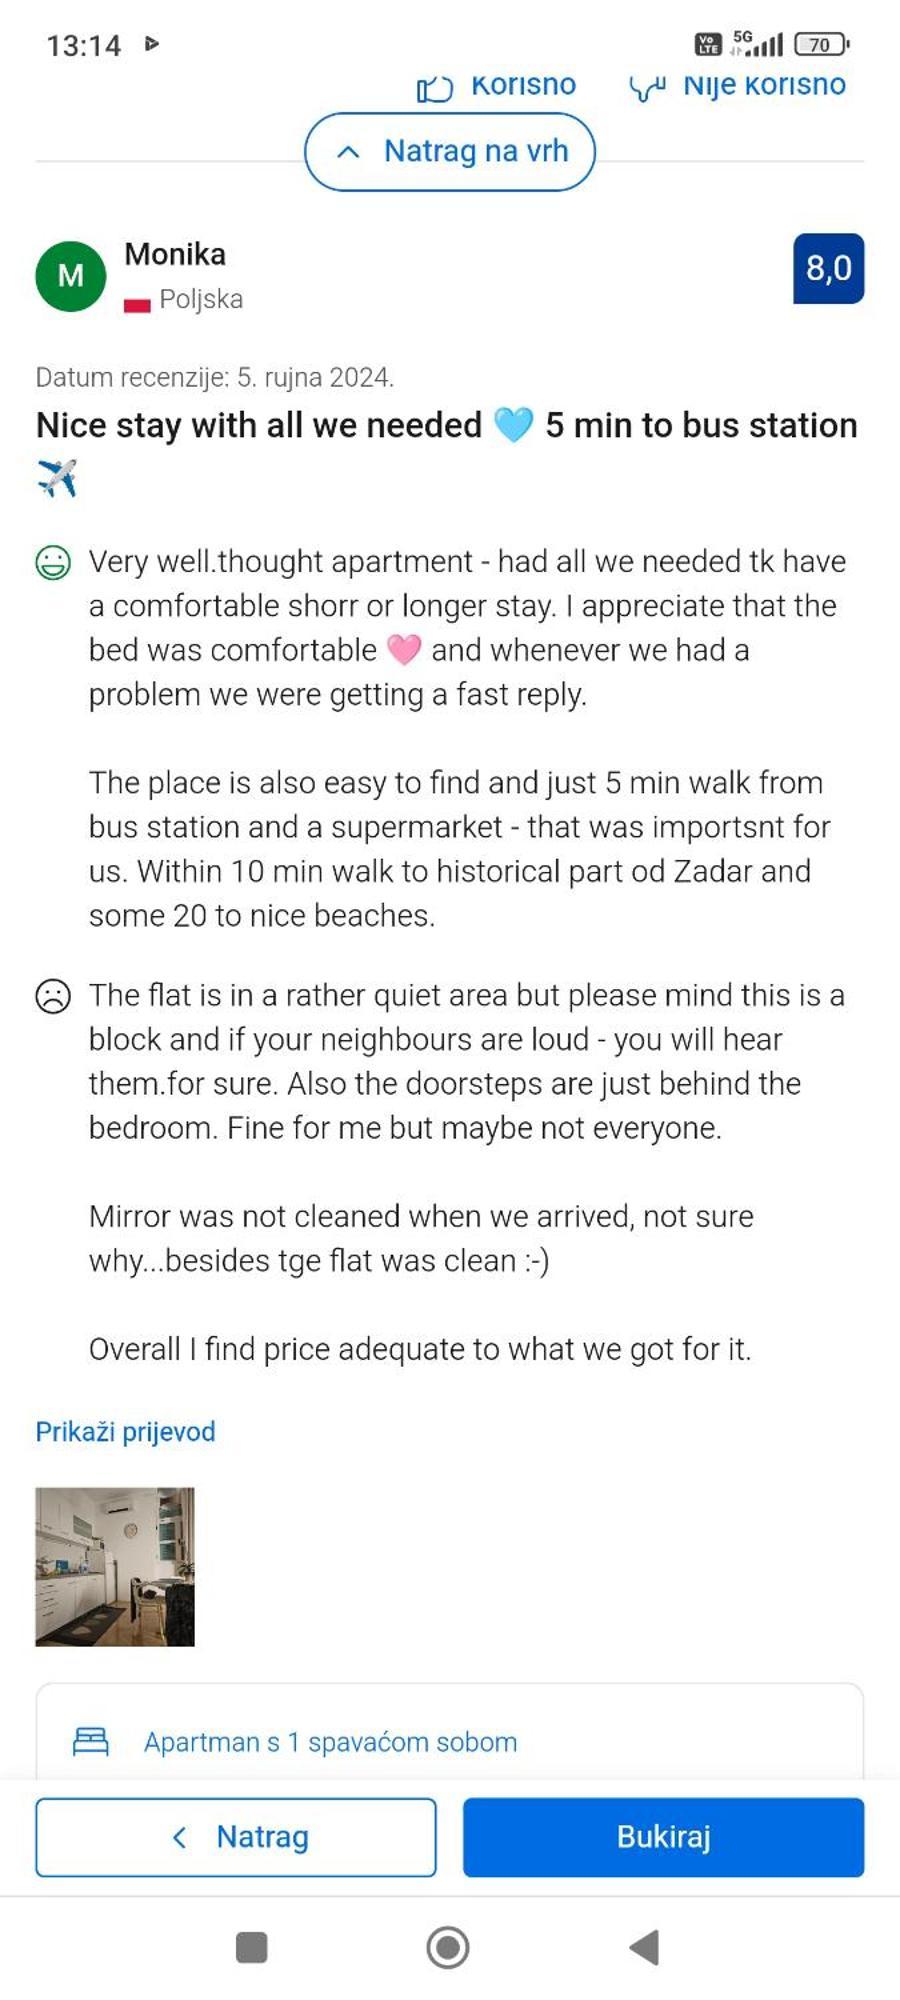
Task: Tap the green smiley positive-review icon
Action: click(x=53, y=563)
